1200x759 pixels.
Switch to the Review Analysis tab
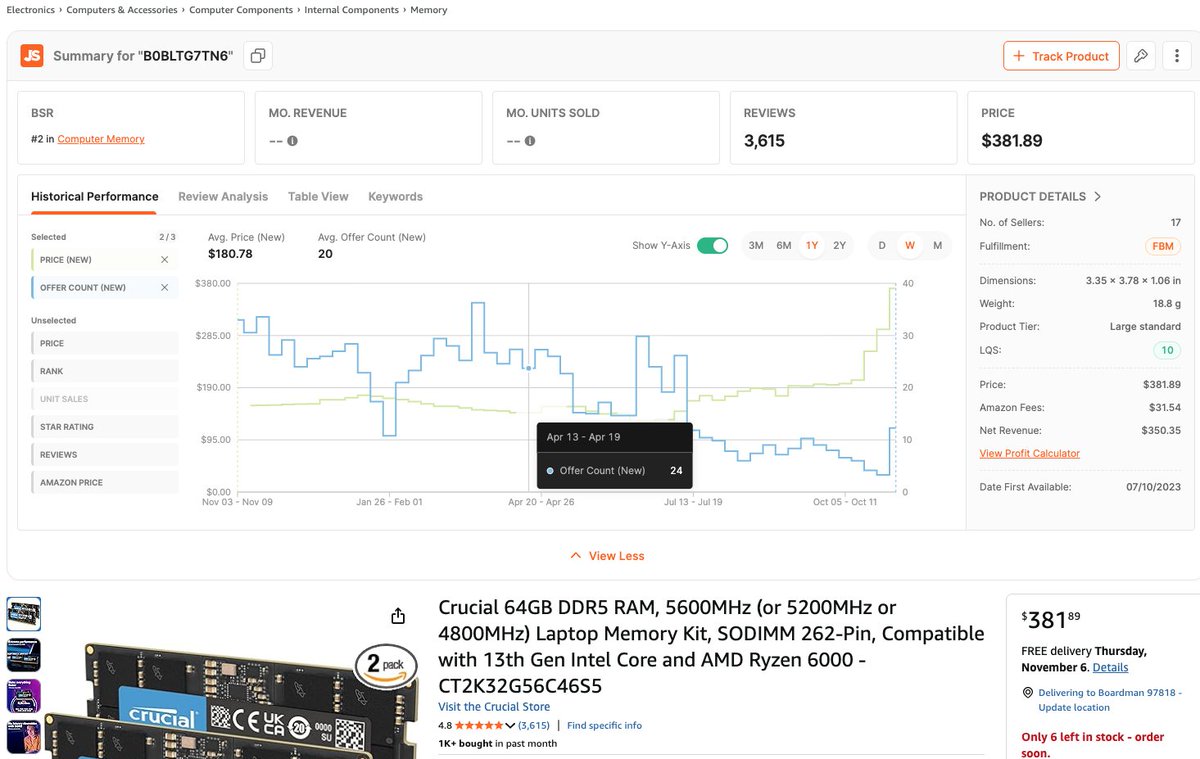[223, 197]
